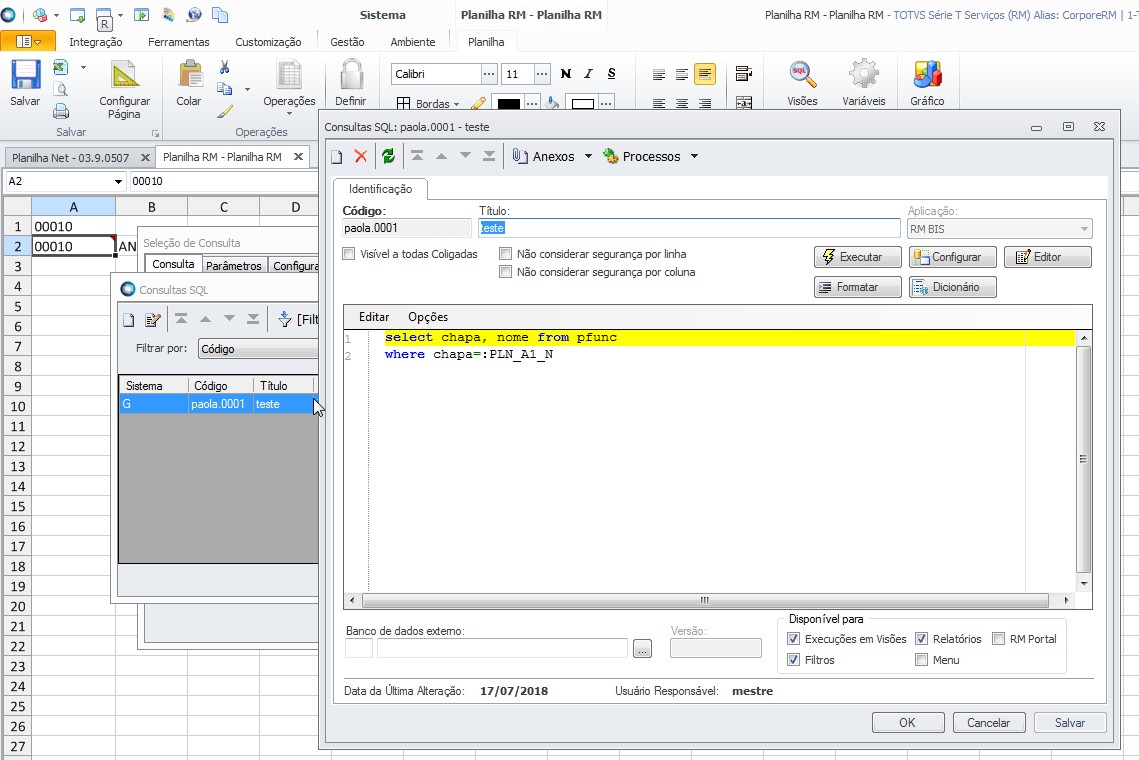Screen dimensions: 1139x760
Task: Open Visões SQL magnifier icon
Action: (802, 76)
